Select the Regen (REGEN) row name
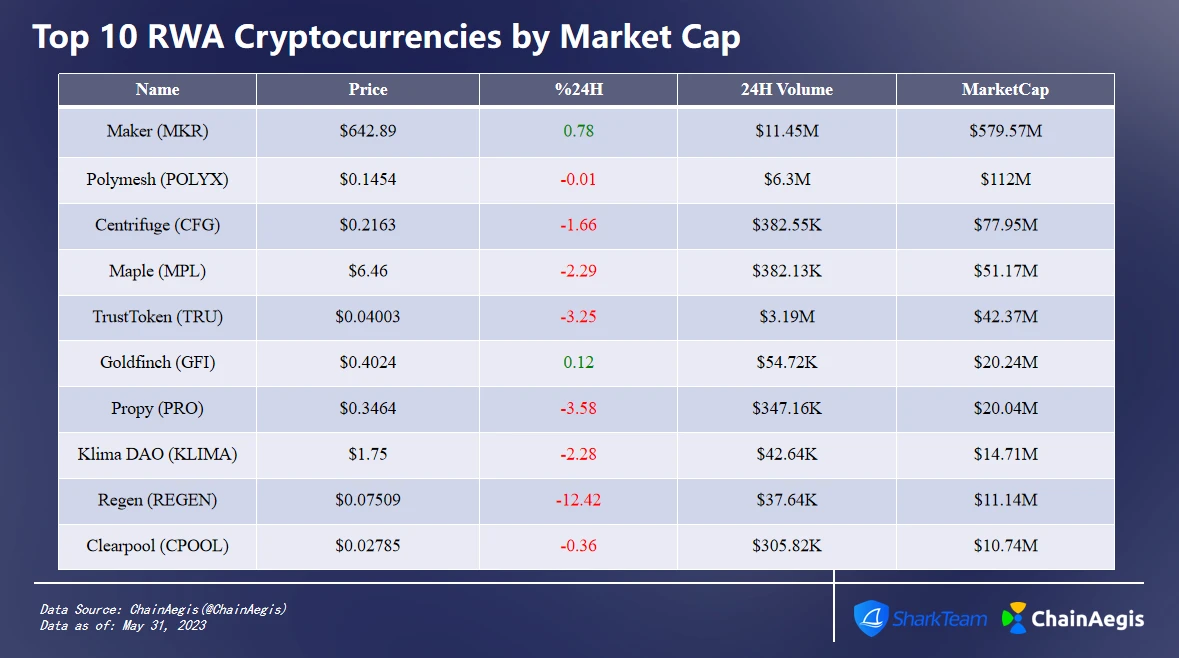 (x=157, y=500)
